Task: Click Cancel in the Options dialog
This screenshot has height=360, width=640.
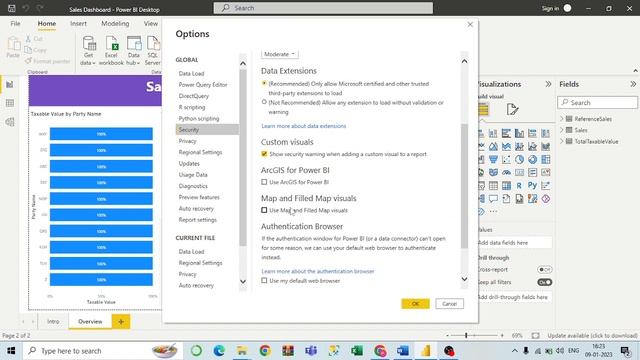Action: [x=449, y=304]
